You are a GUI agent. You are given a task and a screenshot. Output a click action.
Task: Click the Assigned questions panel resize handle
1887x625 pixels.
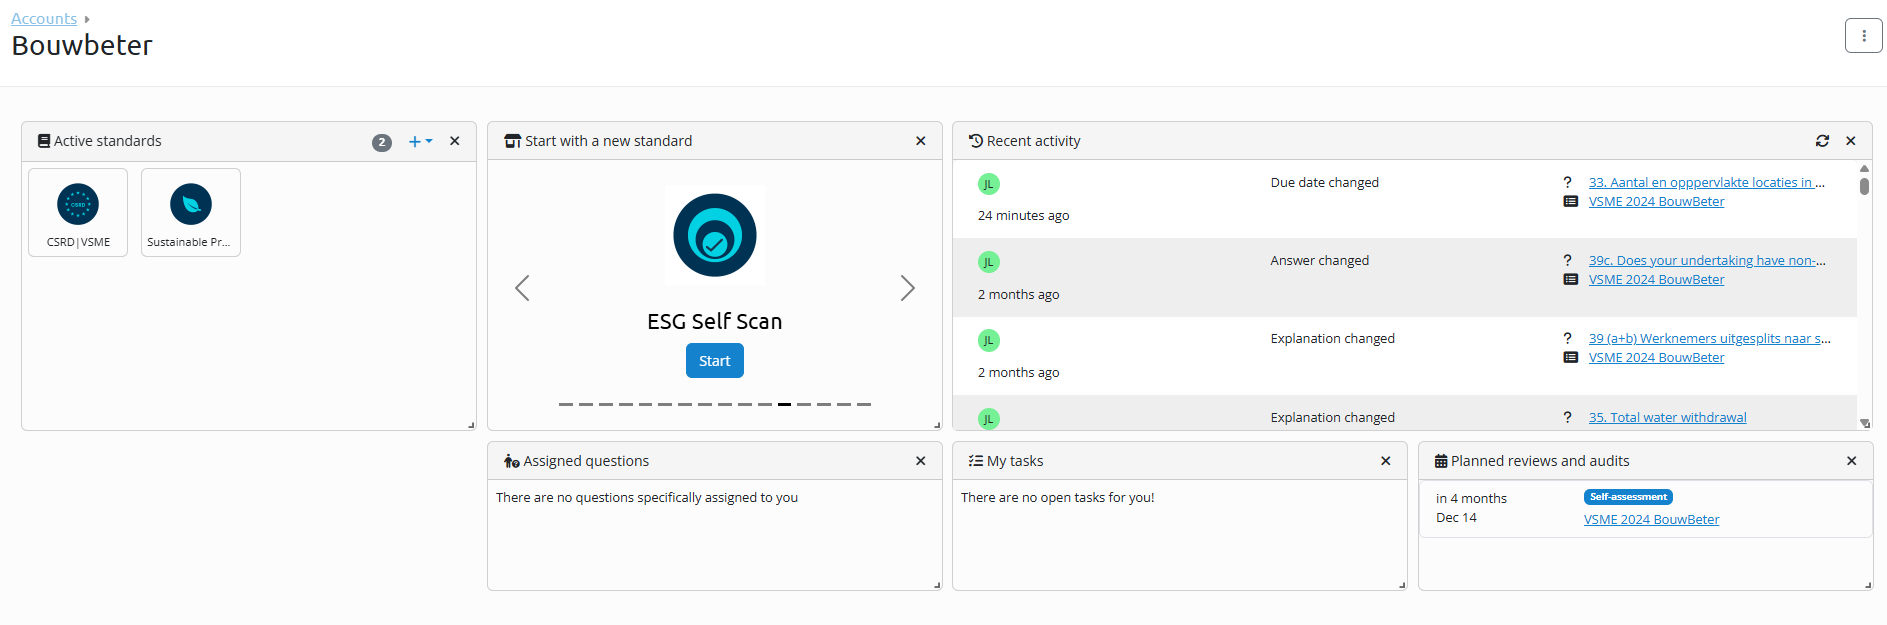[937, 585]
